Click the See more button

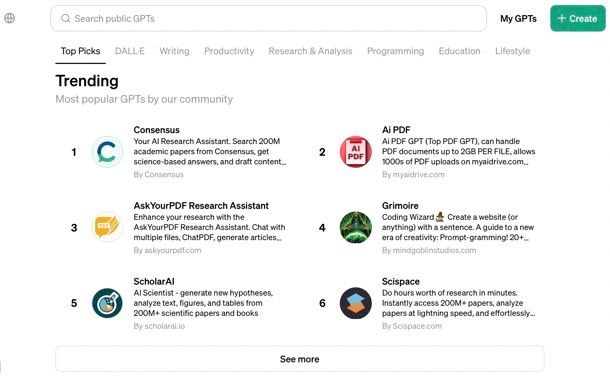(x=300, y=359)
